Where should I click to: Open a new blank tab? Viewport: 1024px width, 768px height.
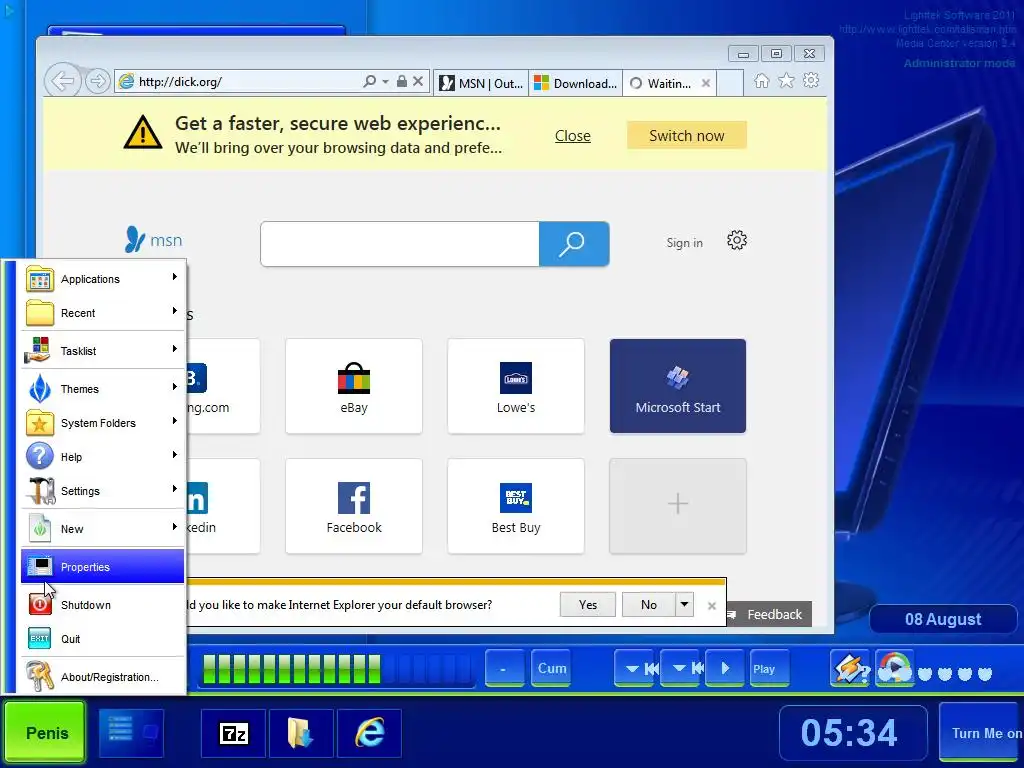pos(730,84)
